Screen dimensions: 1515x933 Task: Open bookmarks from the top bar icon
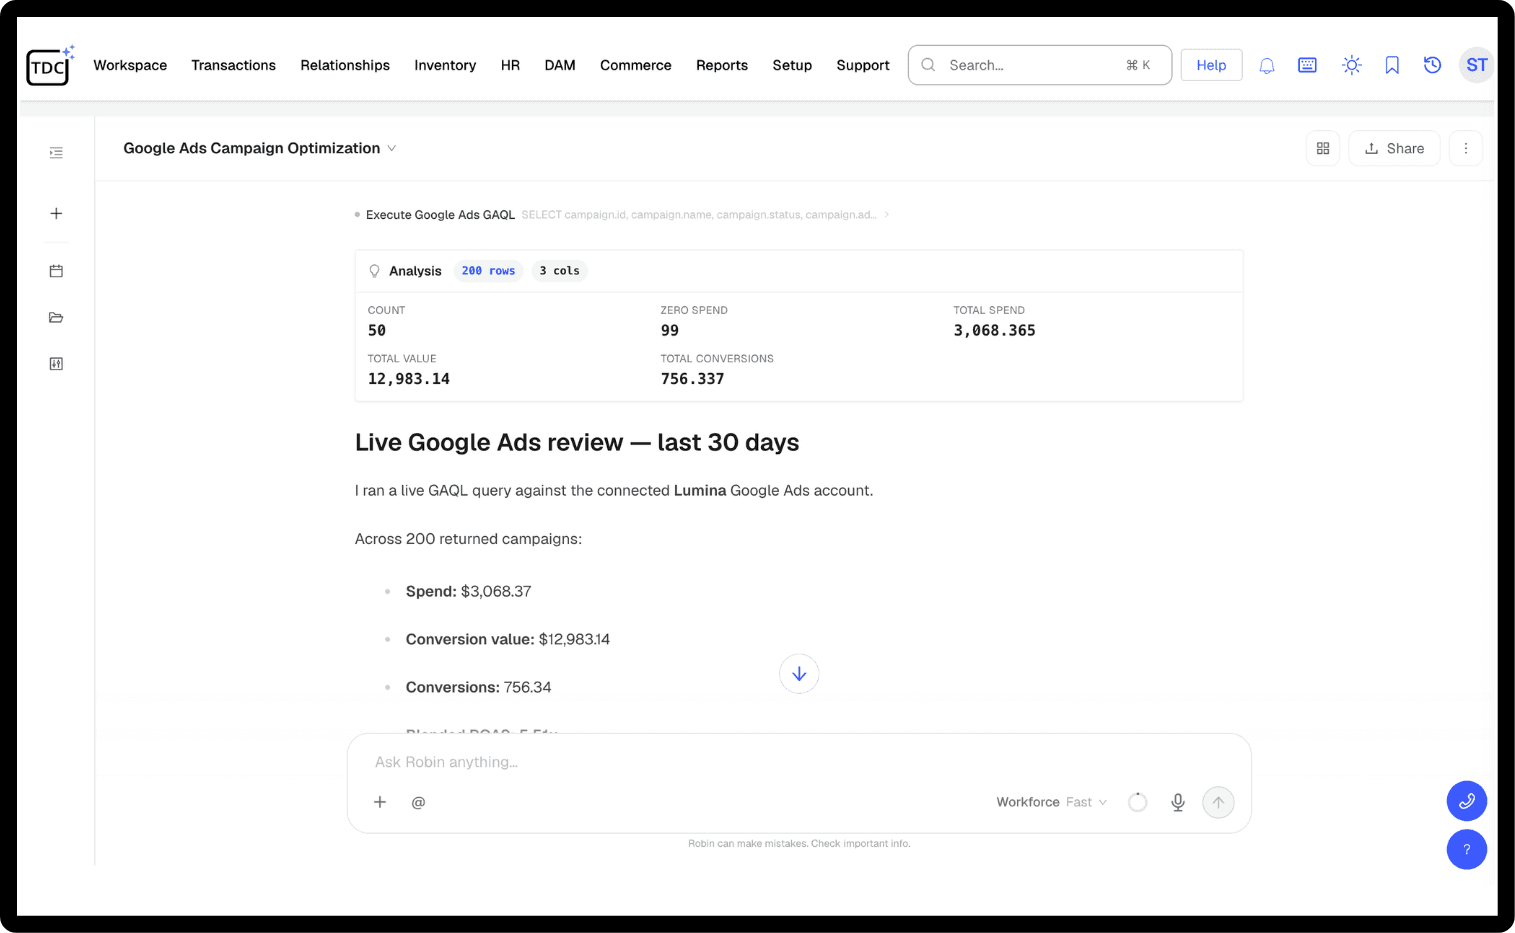pyautogui.click(x=1392, y=65)
